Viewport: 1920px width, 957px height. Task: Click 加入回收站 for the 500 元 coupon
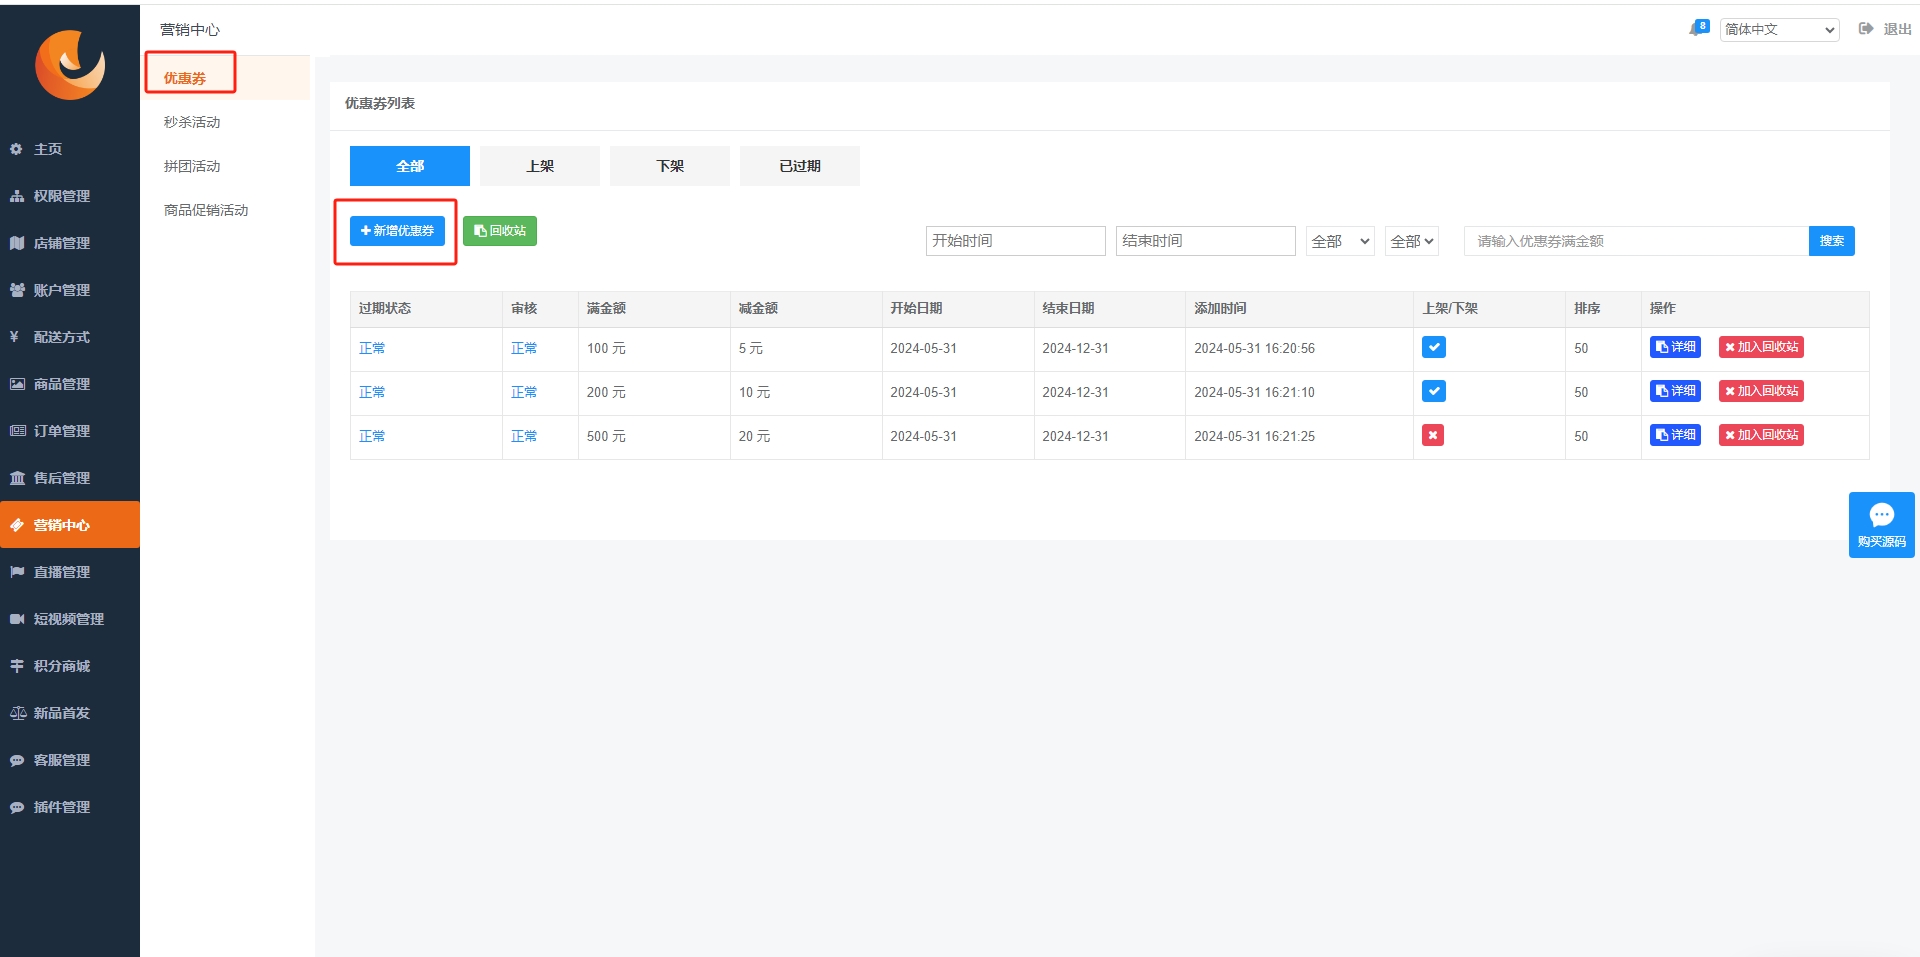tap(1761, 435)
